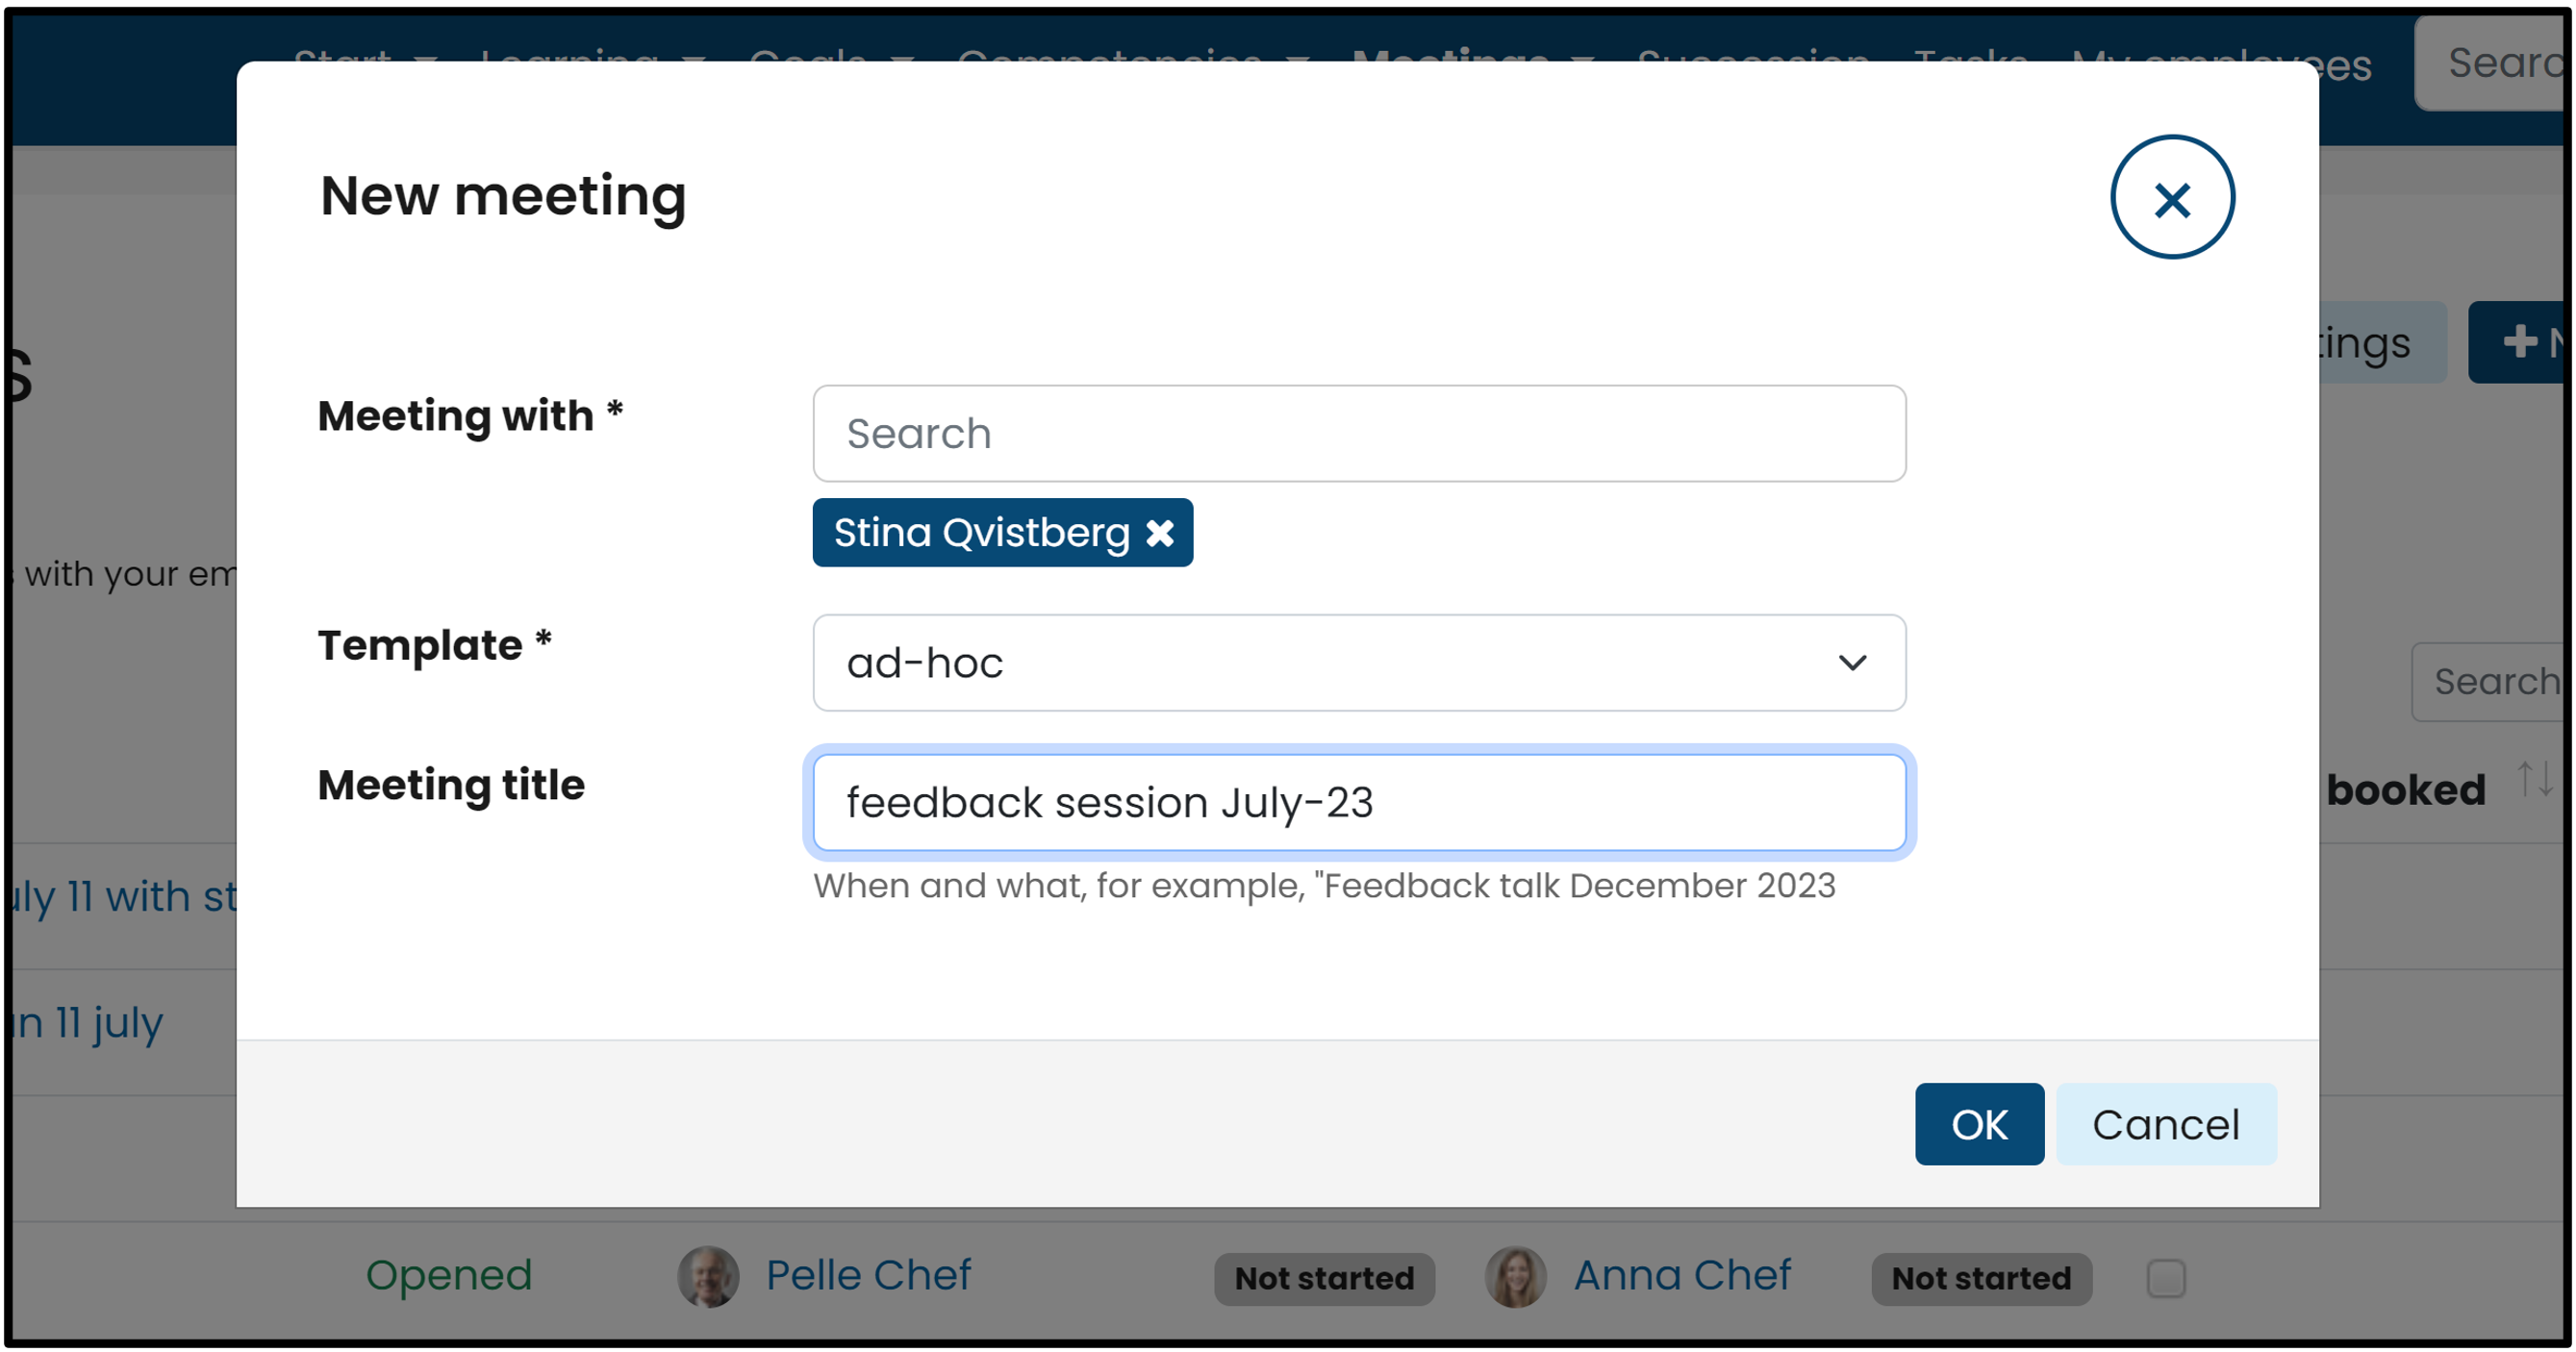Click Pelle Chef's Not started status badge
This screenshot has height=1352, width=2576.
pos(1323,1278)
